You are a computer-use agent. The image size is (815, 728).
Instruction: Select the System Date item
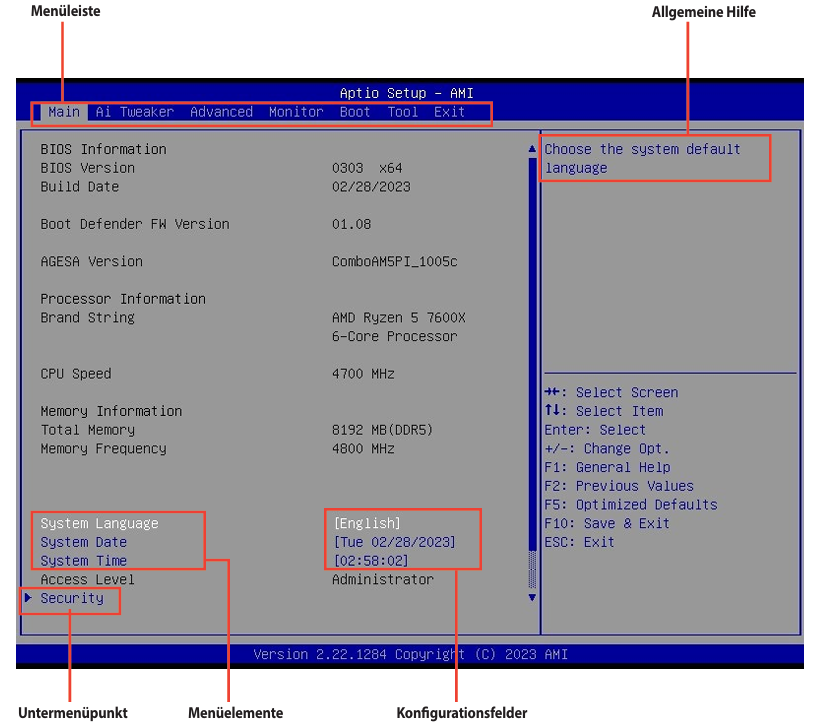point(84,542)
